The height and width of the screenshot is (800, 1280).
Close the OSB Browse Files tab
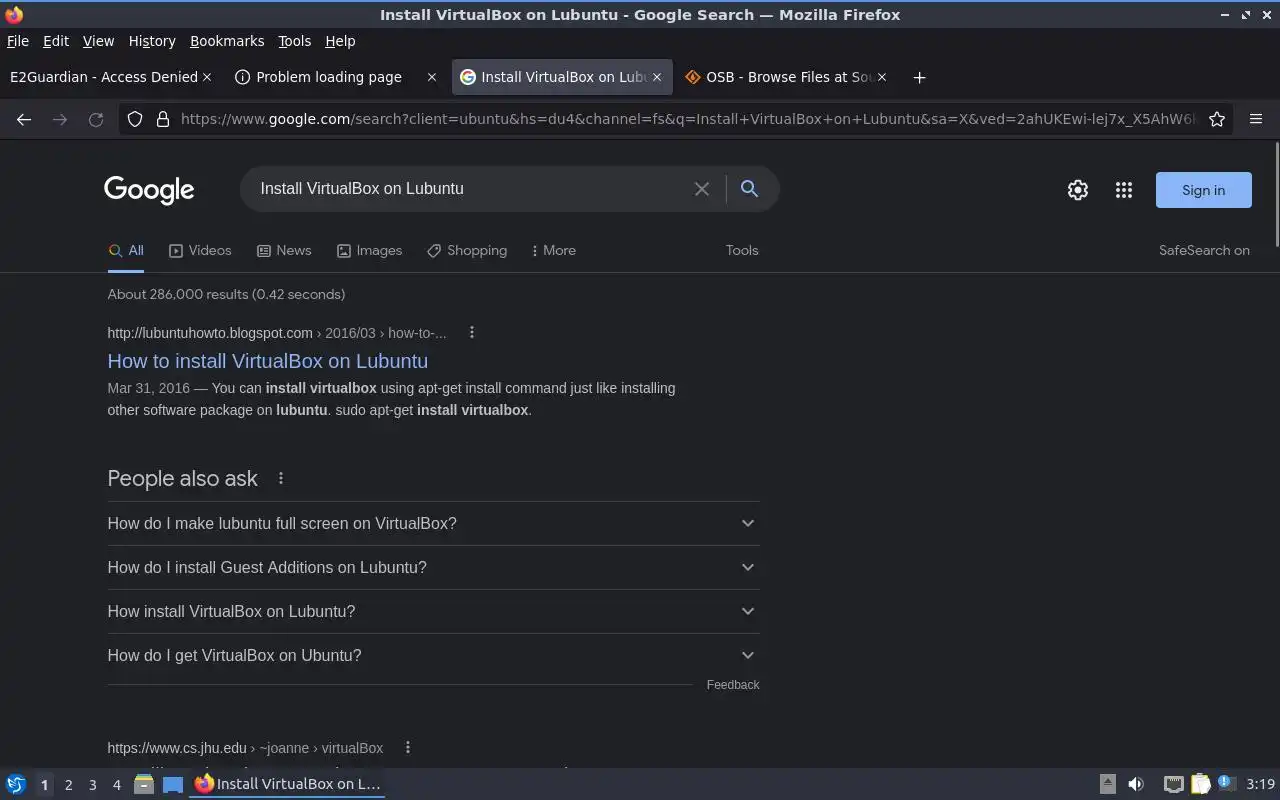[882, 77]
